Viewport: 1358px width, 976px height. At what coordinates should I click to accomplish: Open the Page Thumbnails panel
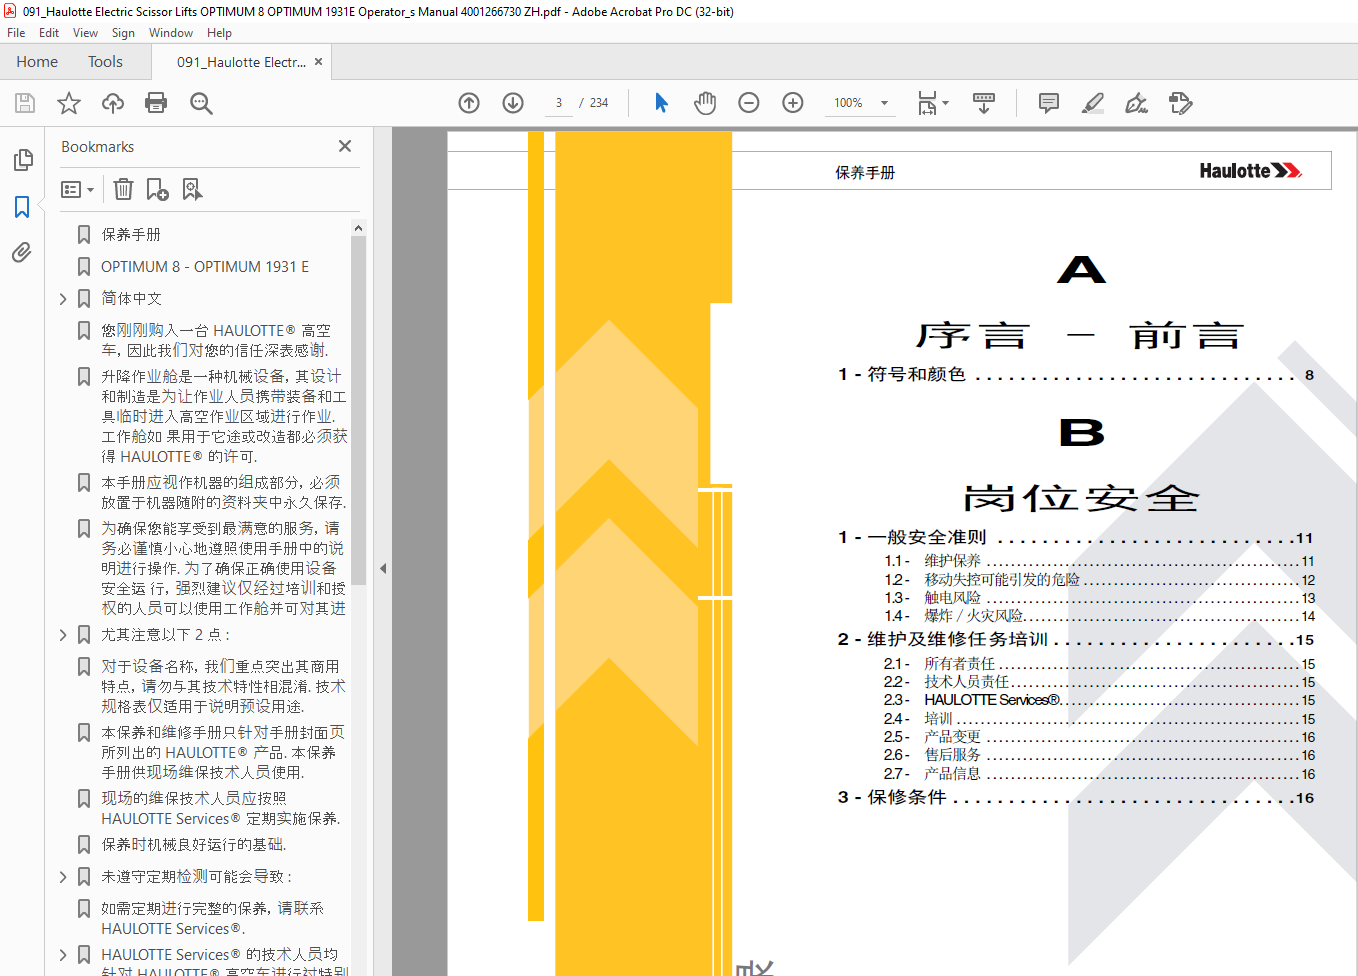(22, 160)
